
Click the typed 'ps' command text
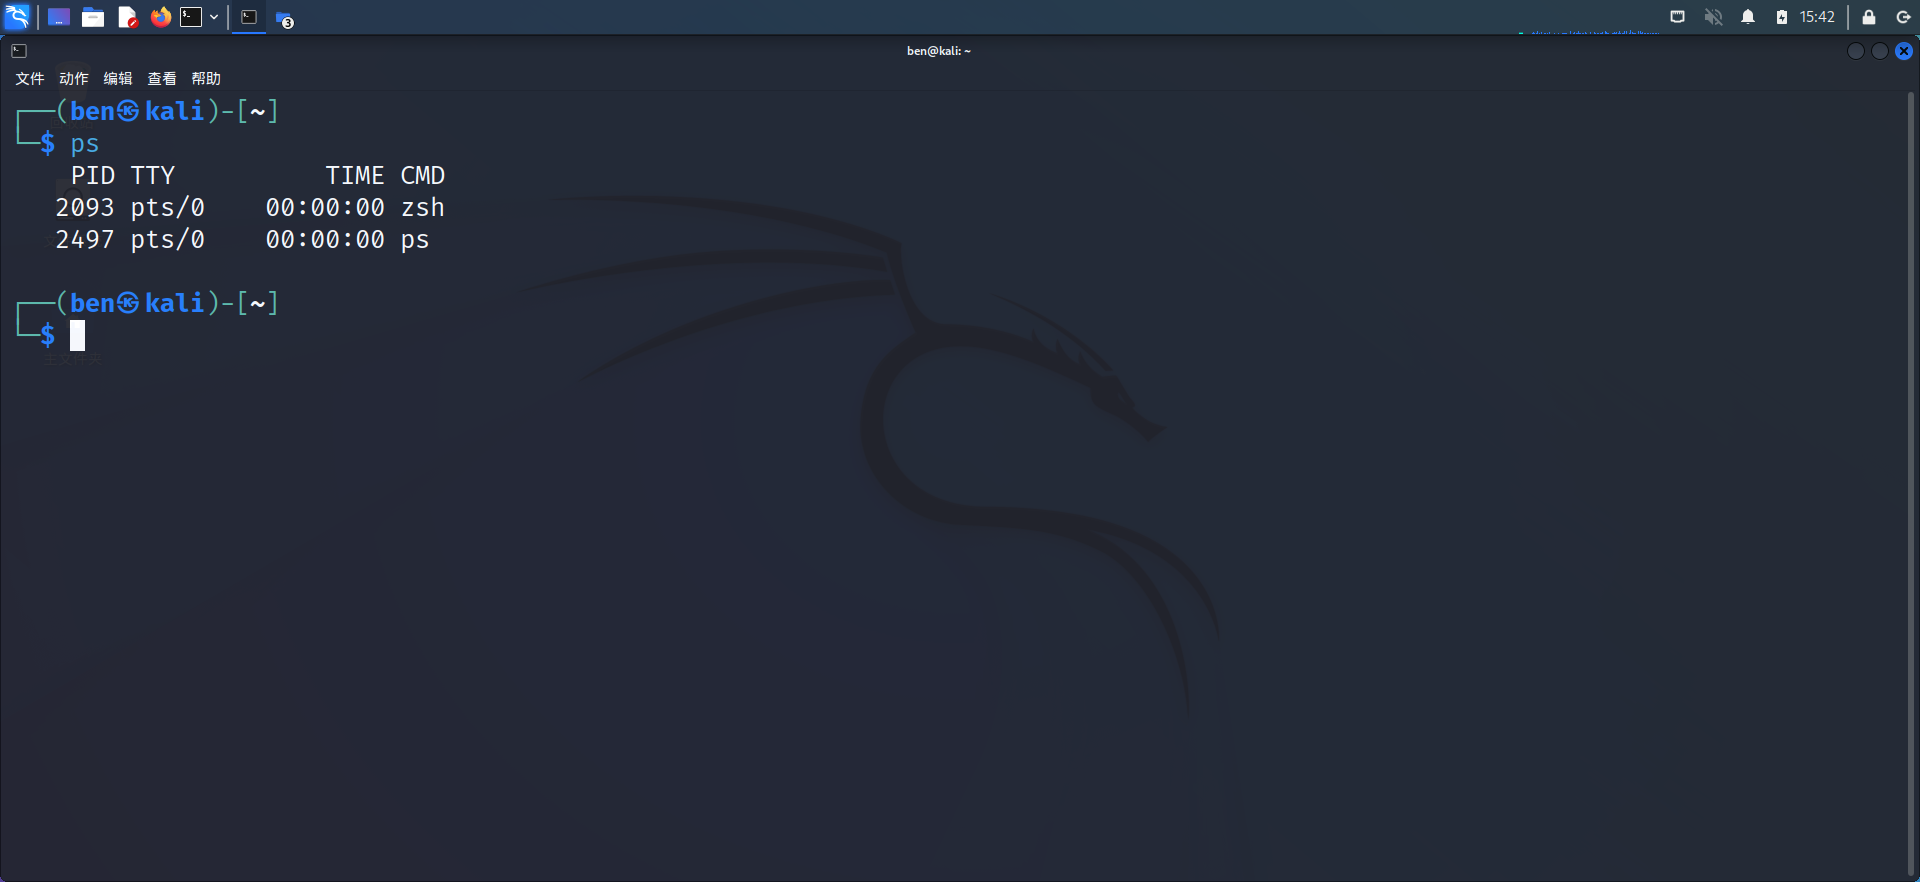point(85,144)
